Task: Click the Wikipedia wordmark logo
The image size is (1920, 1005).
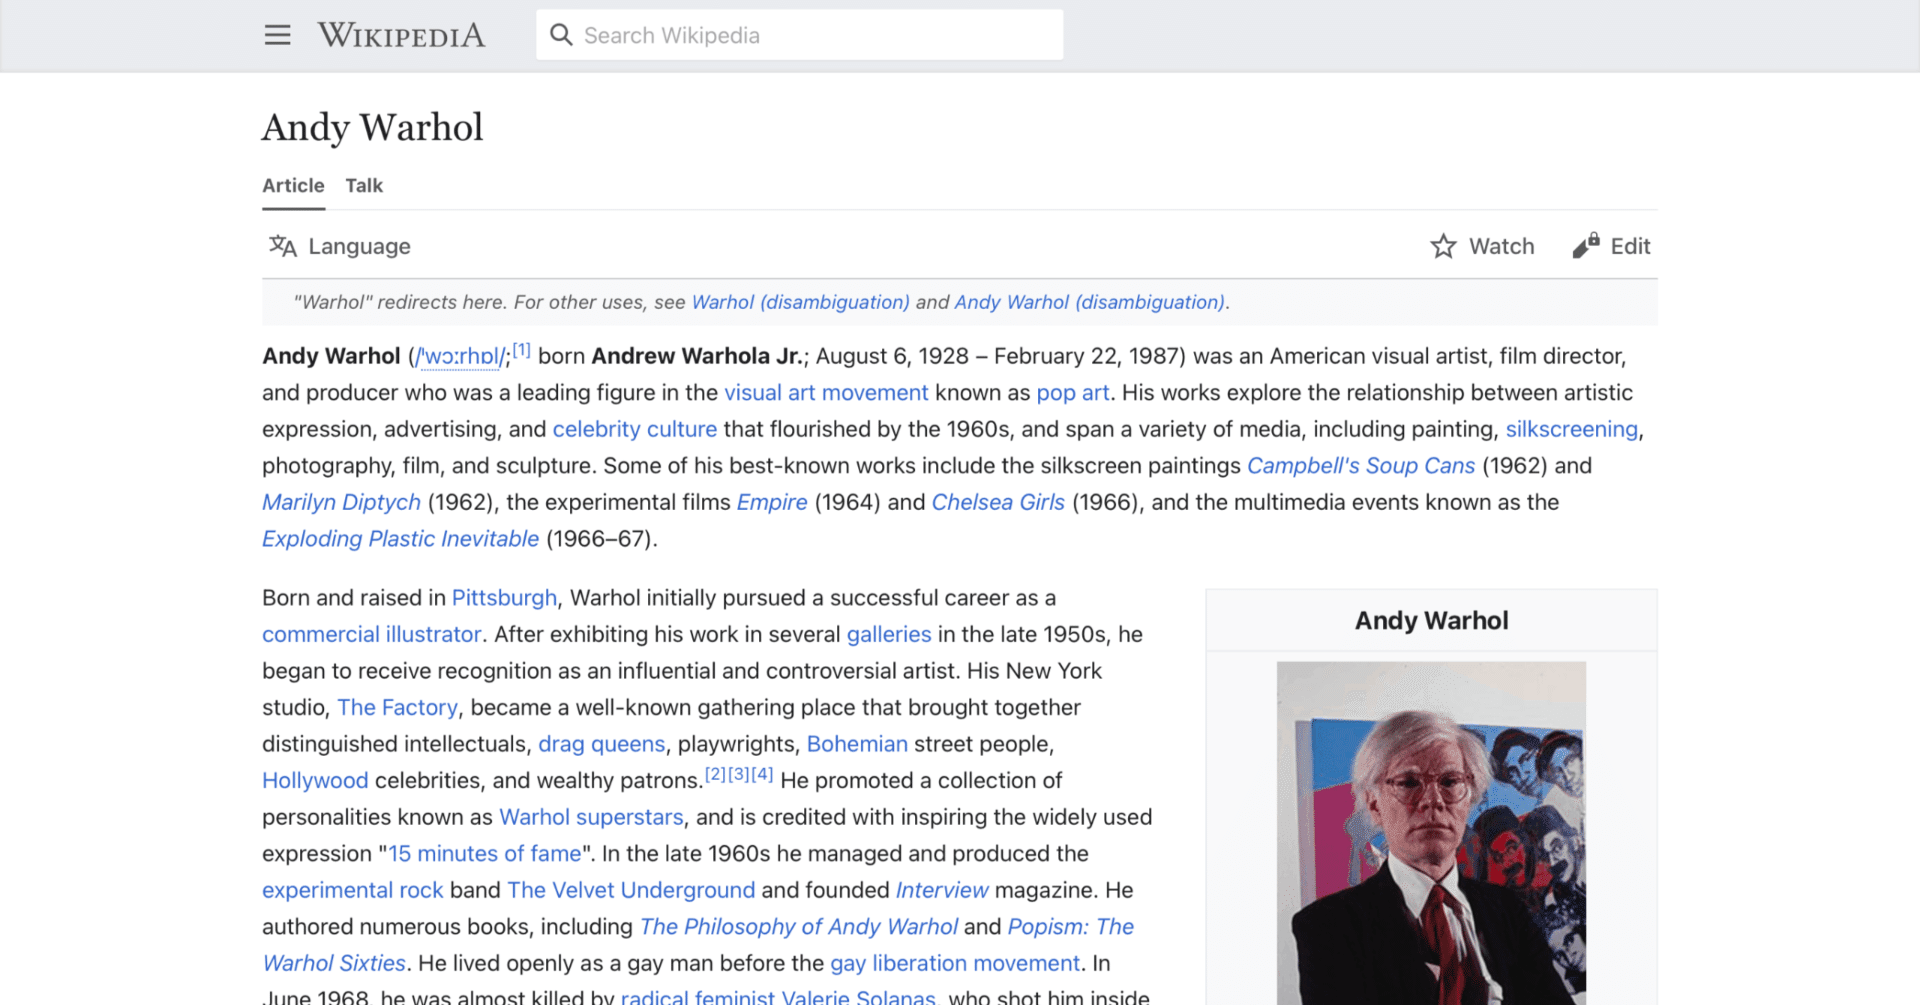Action: pos(401,34)
